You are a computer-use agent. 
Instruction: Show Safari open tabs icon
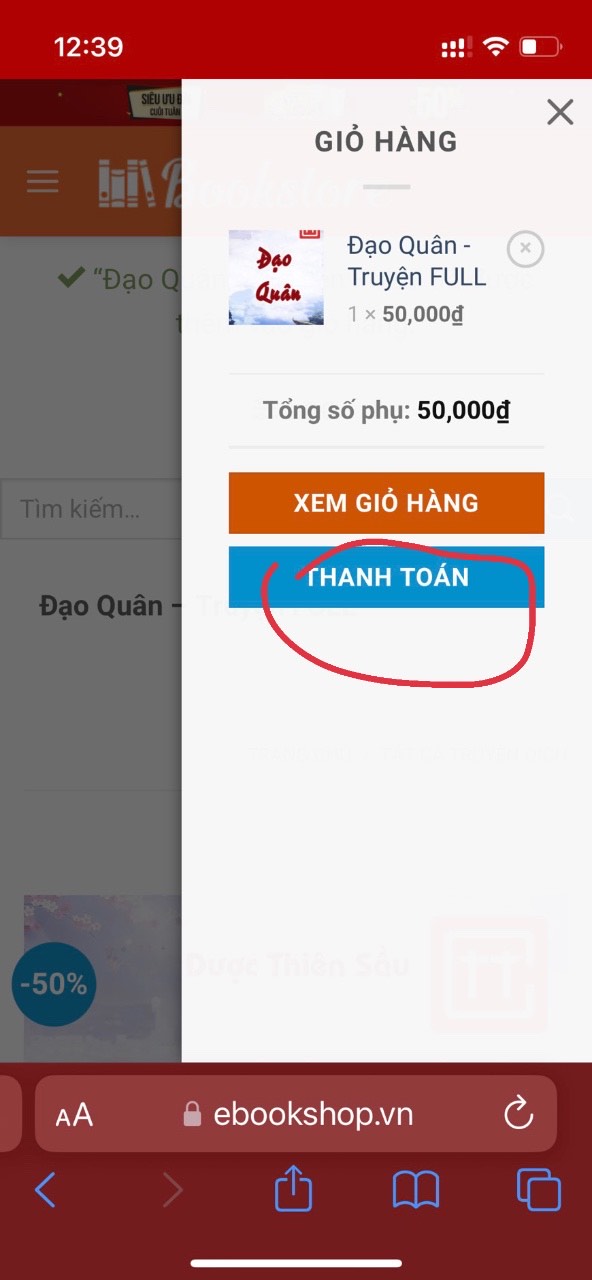coord(538,1190)
